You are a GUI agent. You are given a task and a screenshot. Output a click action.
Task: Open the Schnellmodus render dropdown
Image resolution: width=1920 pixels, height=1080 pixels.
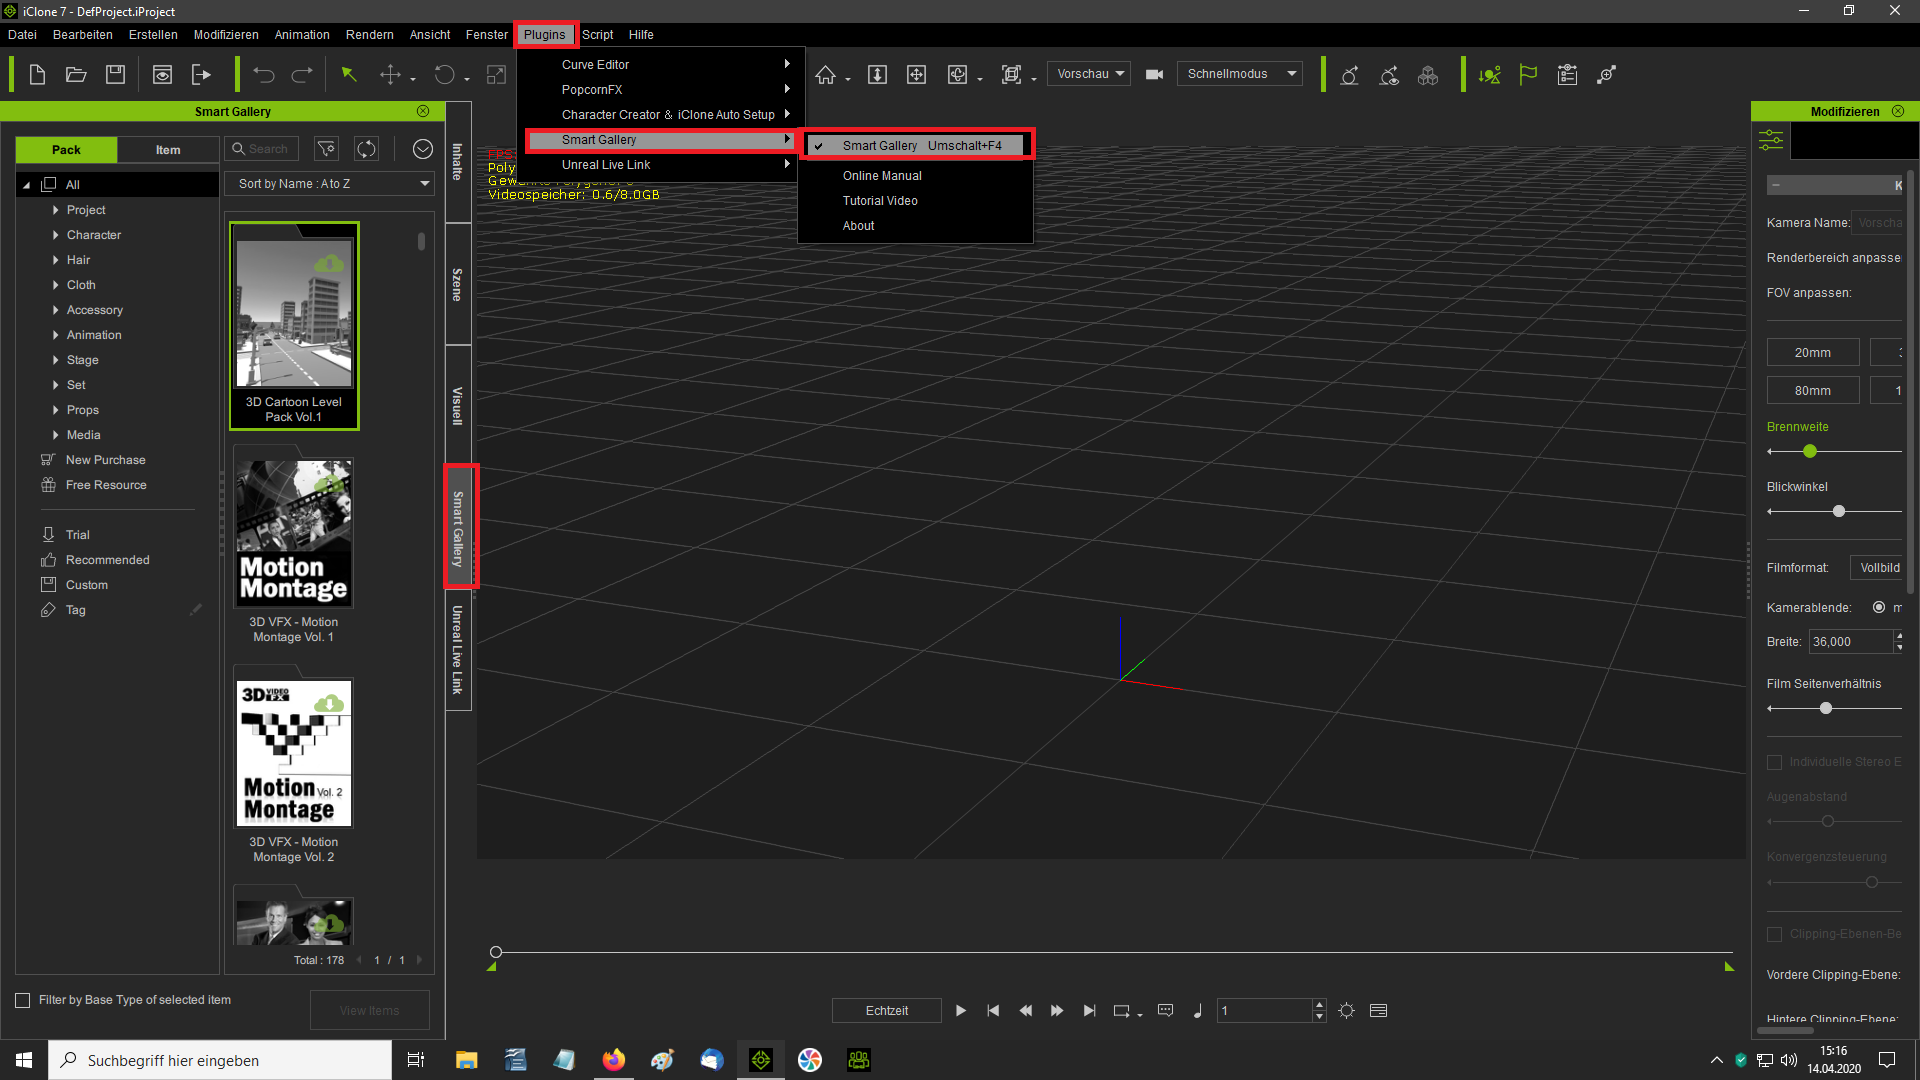click(1240, 74)
